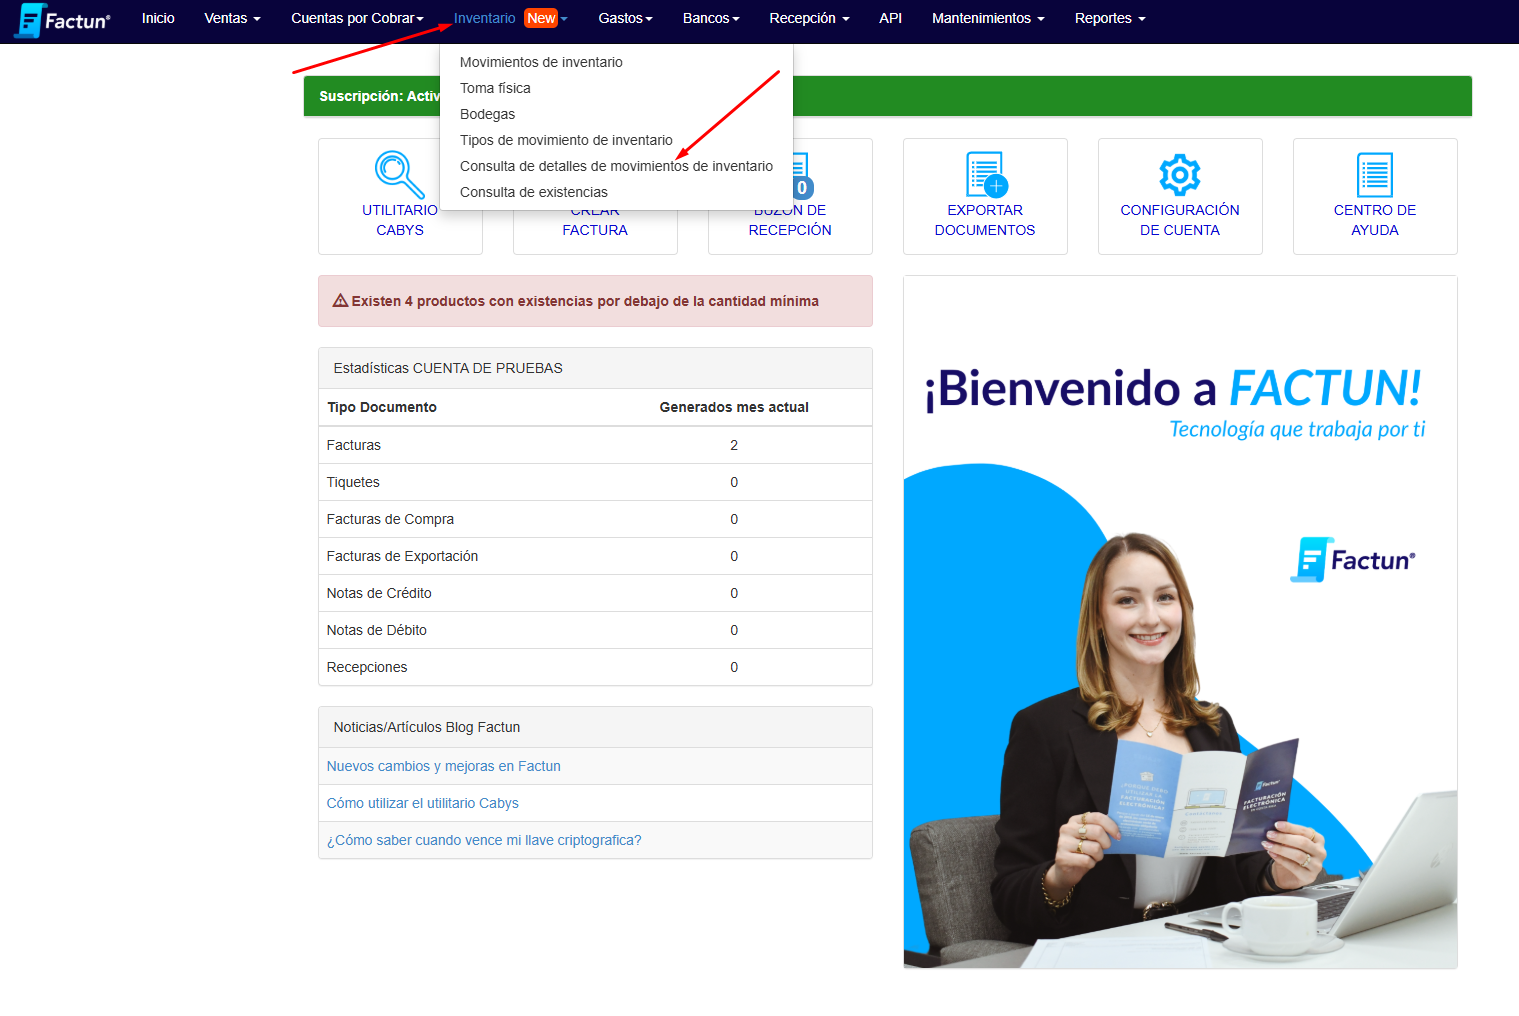
Task: Expand the Mantenimientos dropdown menu
Action: [x=988, y=18]
